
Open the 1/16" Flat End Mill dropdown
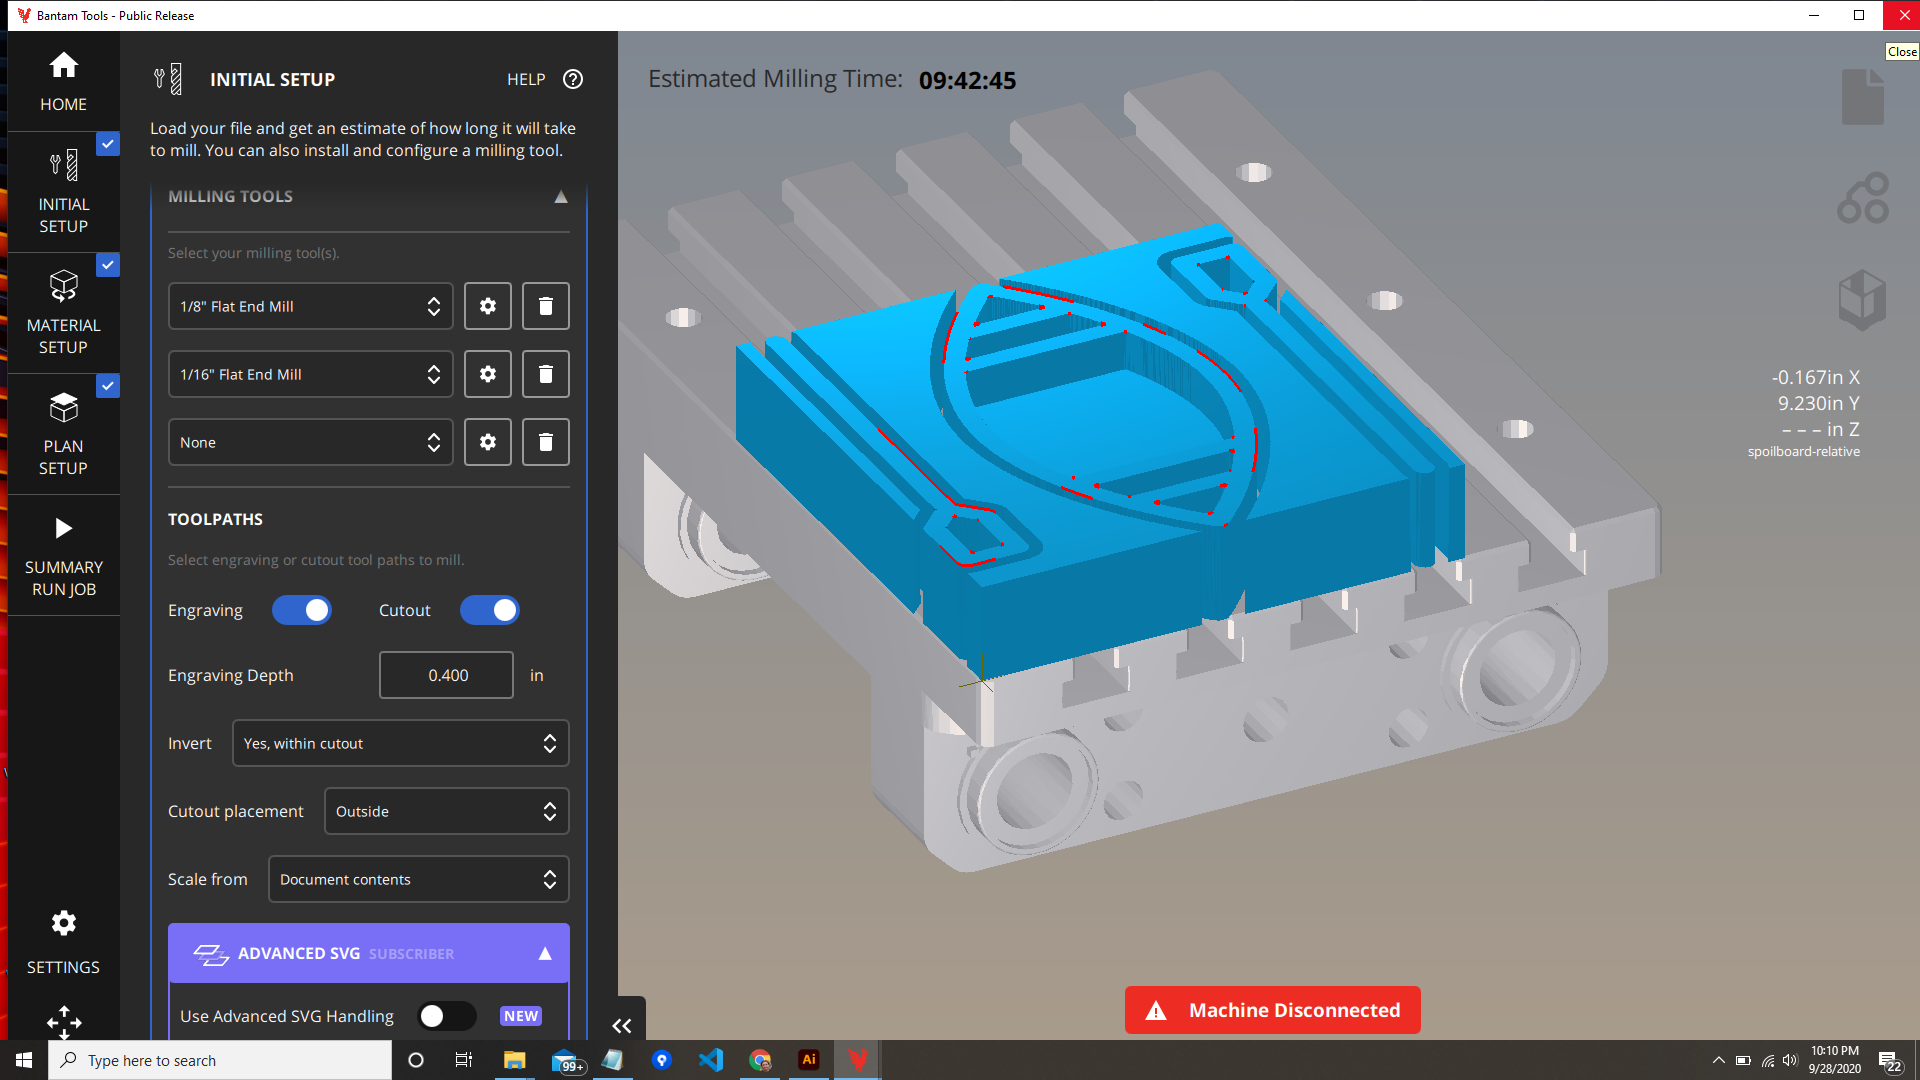pos(310,374)
